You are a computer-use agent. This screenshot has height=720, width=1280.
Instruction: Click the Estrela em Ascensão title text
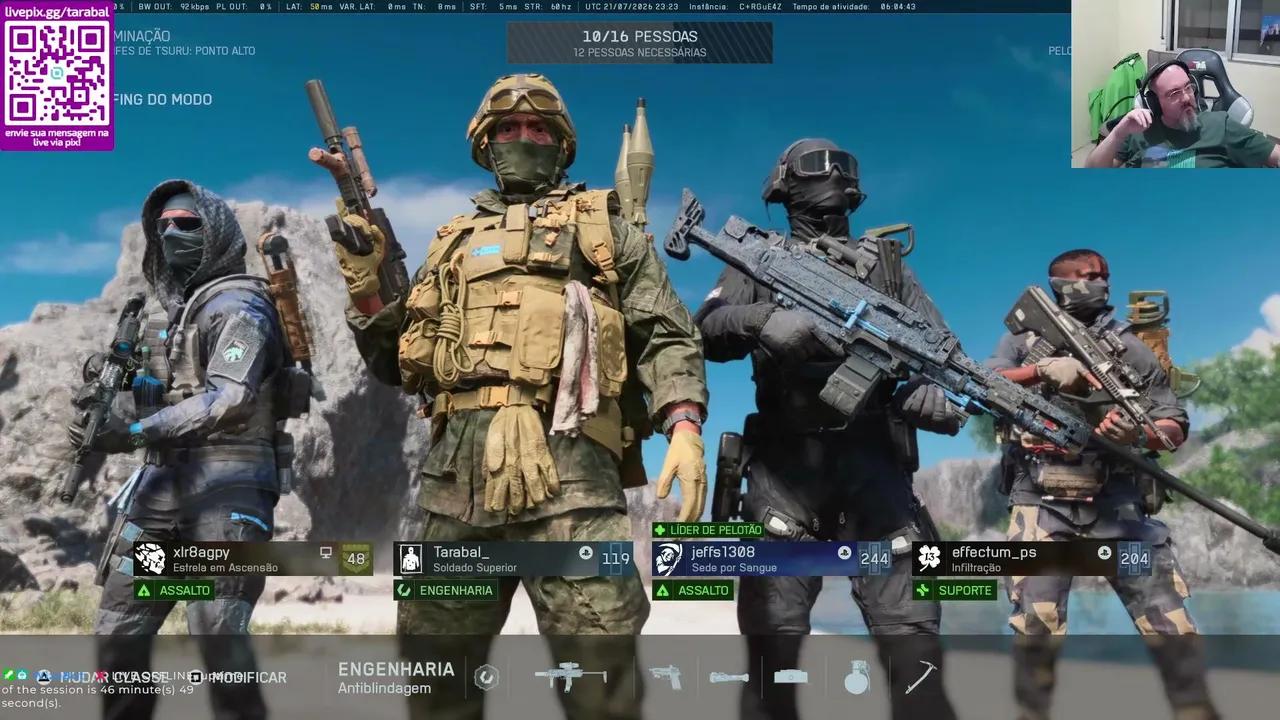click(x=225, y=568)
